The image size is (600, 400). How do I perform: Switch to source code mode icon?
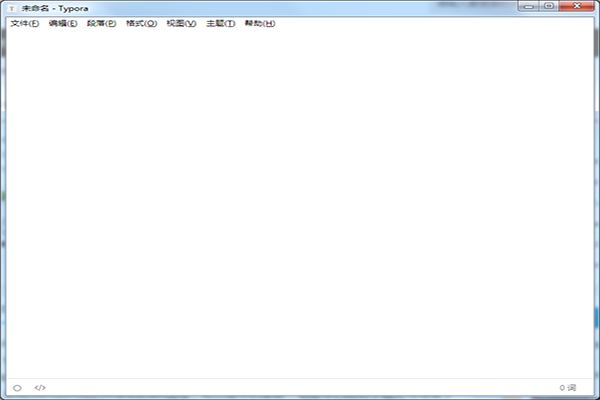coord(40,387)
